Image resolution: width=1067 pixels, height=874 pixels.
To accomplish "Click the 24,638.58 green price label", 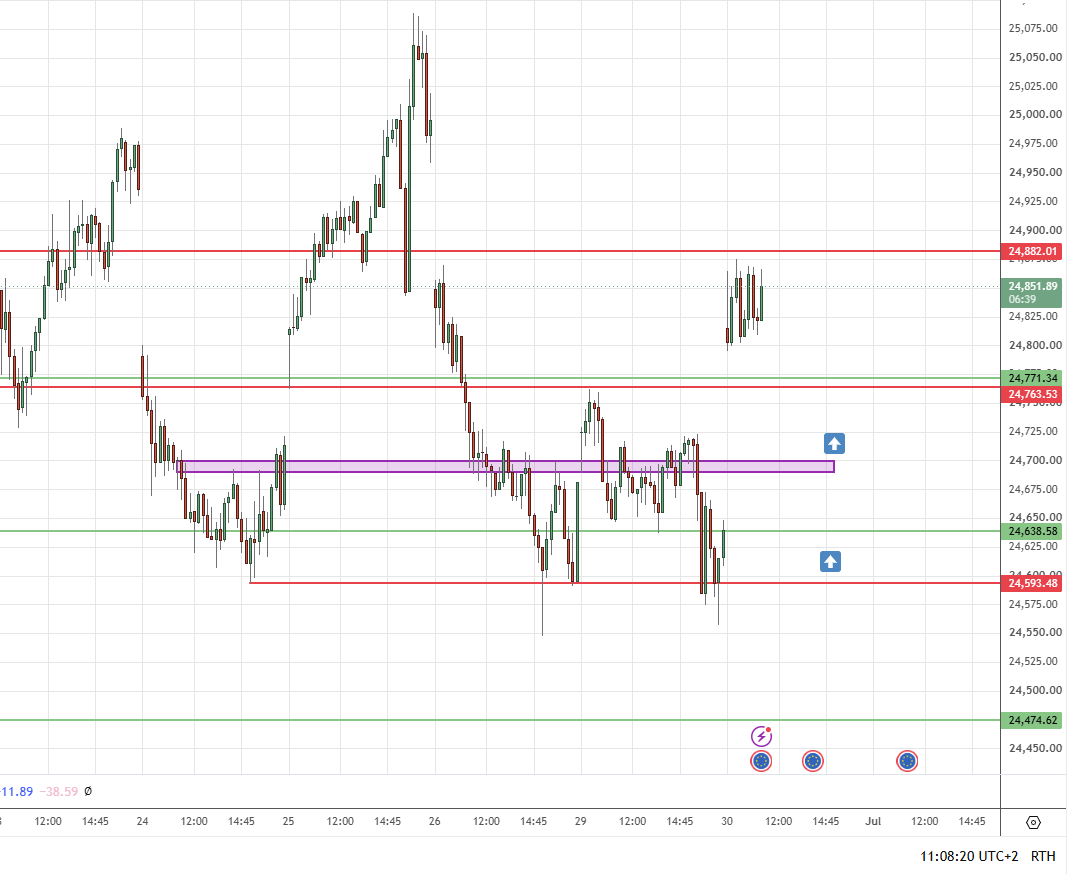I will click(x=1032, y=532).
